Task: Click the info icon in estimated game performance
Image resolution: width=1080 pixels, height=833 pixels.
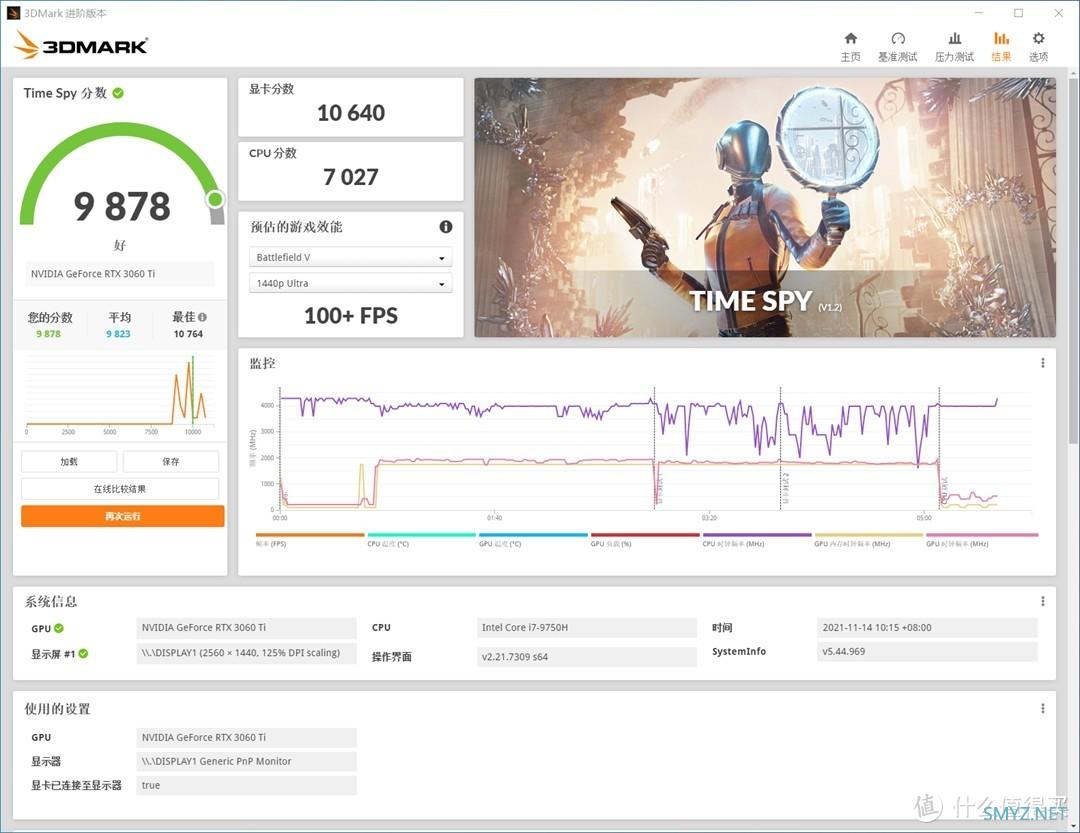Action: (x=446, y=227)
